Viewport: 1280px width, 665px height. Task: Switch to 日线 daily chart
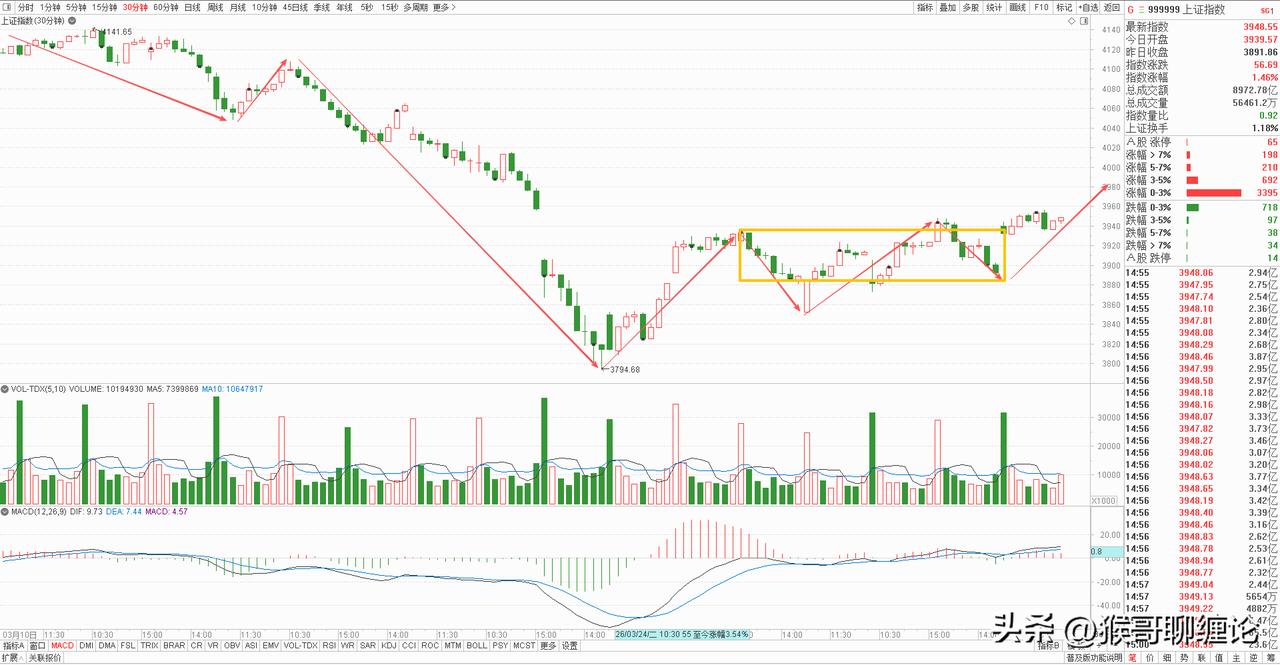(x=192, y=7)
